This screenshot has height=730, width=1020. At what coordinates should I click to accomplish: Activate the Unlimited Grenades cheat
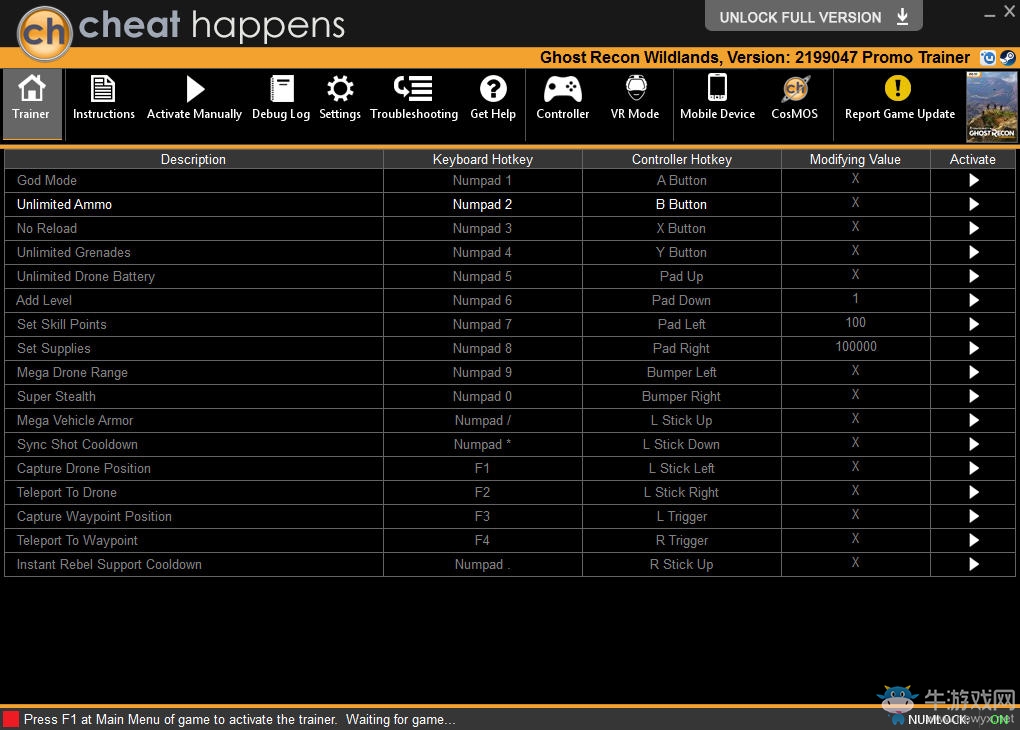click(x=973, y=252)
